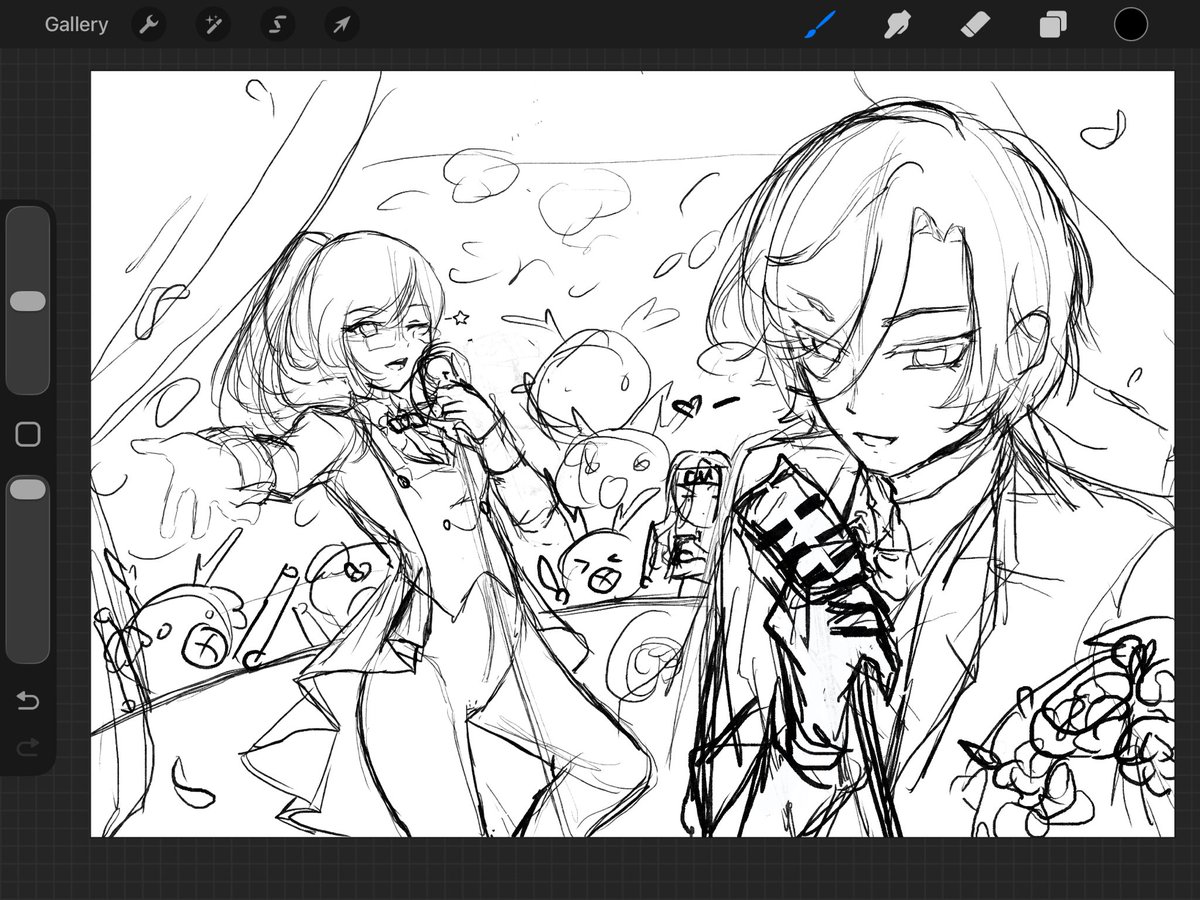Activate the Transform arrow tool
The width and height of the screenshot is (1200, 900).
coord(341,25)
